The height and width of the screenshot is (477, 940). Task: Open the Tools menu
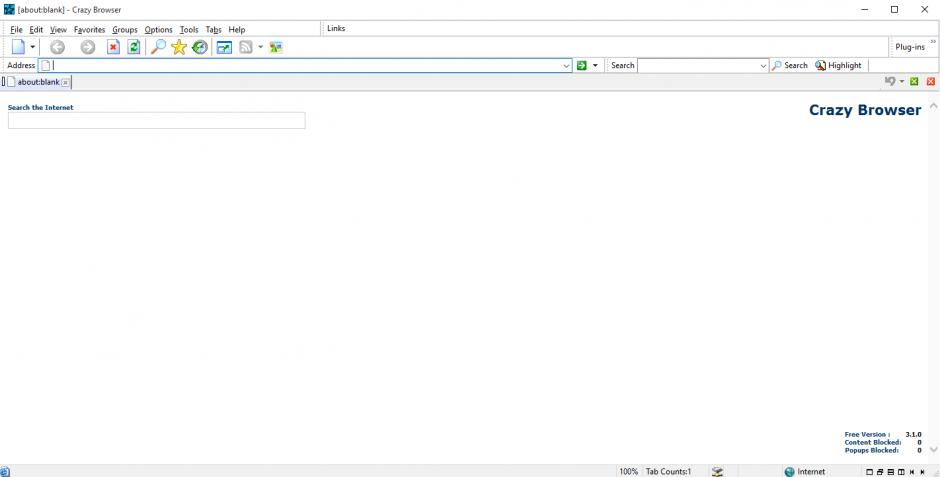(189, 29)
